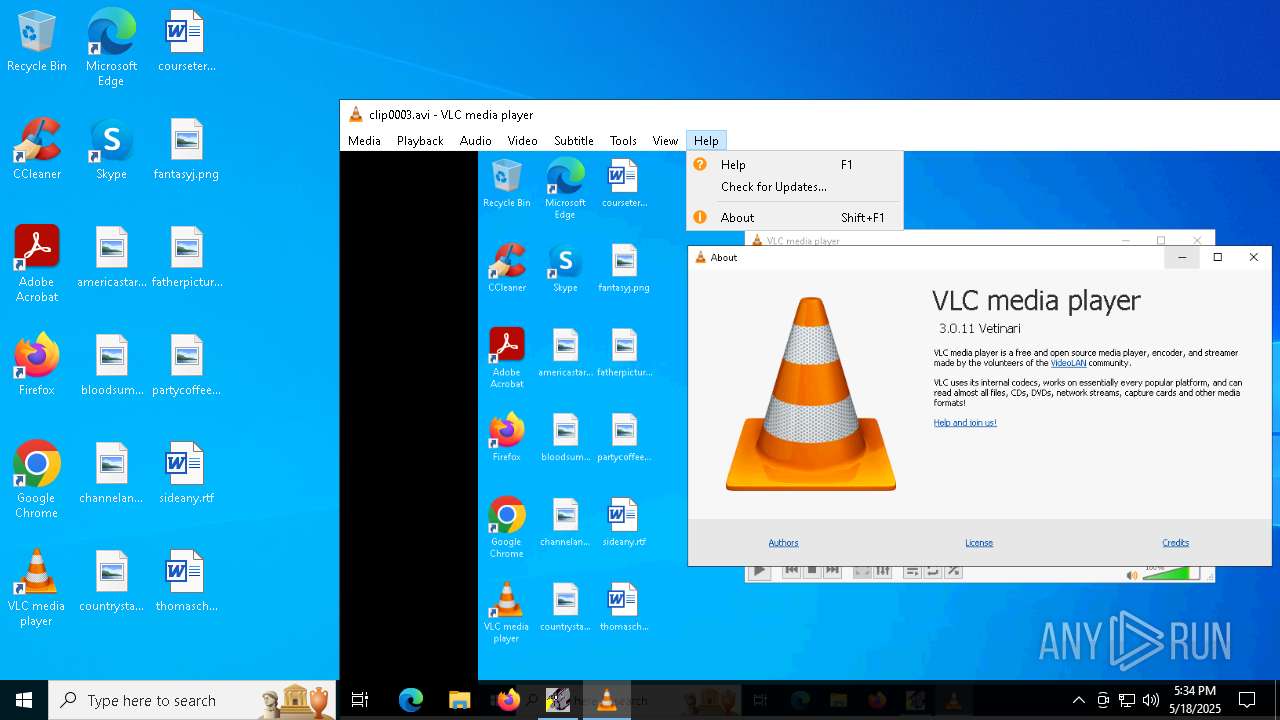The width and height of the screenshot is (1280, 720).
Task: Switch to Firefox in the taskbar
Action: click(x=508, y=700)
